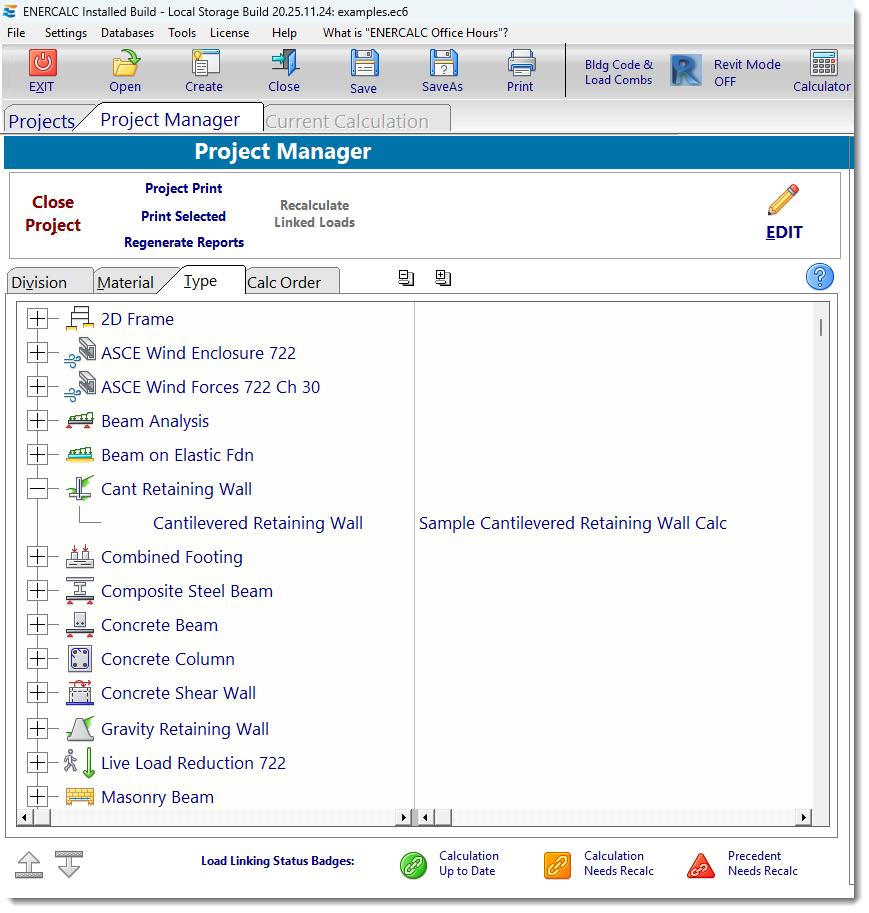This screenshot has width=869, height=913.
Task: Click the Close Project button
Action: tap(53, 213)
